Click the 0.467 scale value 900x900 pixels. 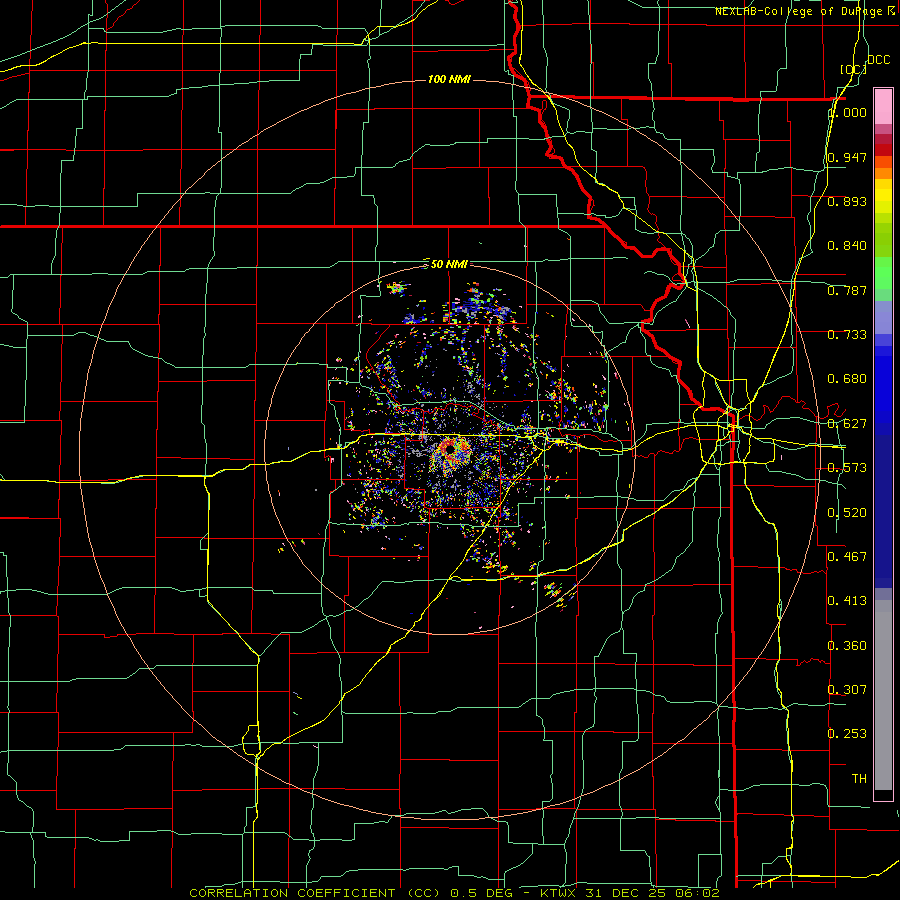tap(847, 556)
